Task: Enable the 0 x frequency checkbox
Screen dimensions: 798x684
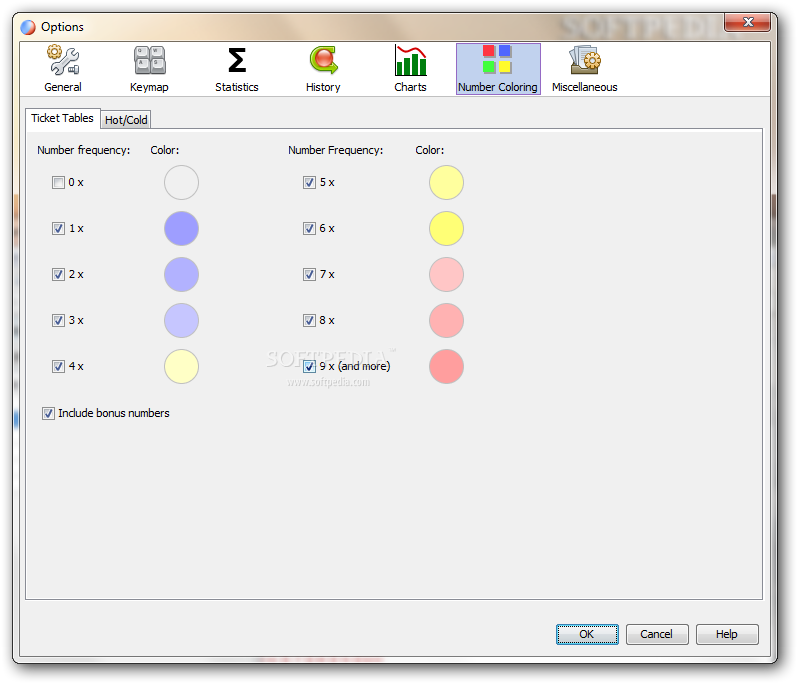Action: pyautogui.click(x=59, y=182)
